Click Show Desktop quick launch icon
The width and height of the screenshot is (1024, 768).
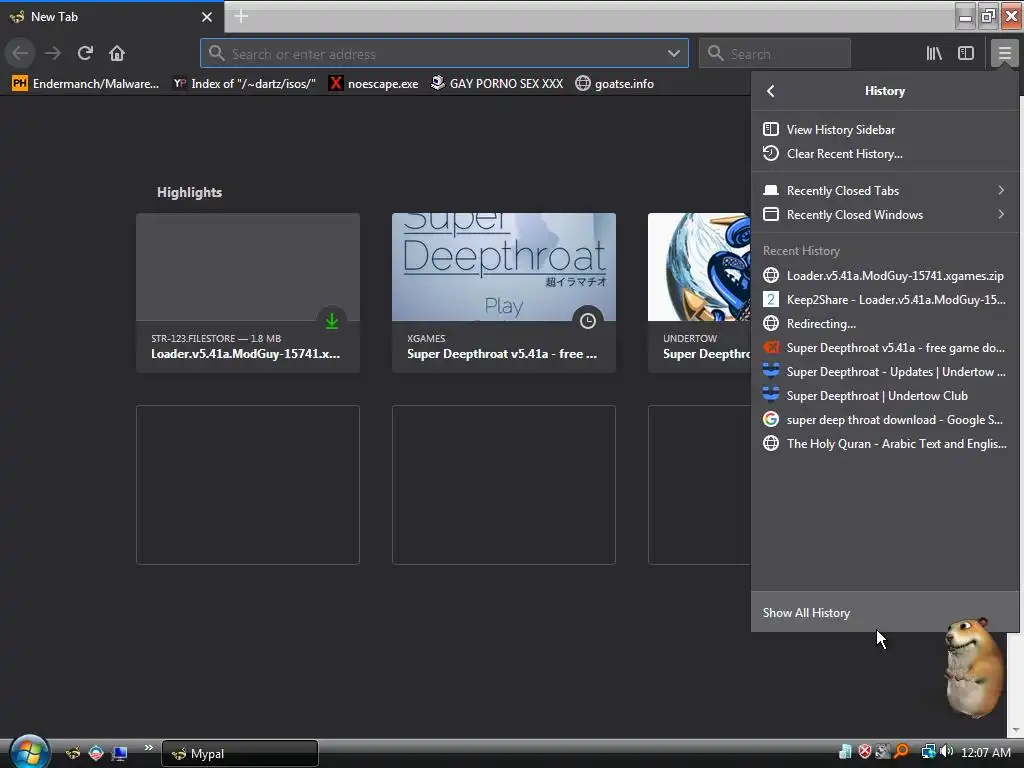tap(120, 754)
